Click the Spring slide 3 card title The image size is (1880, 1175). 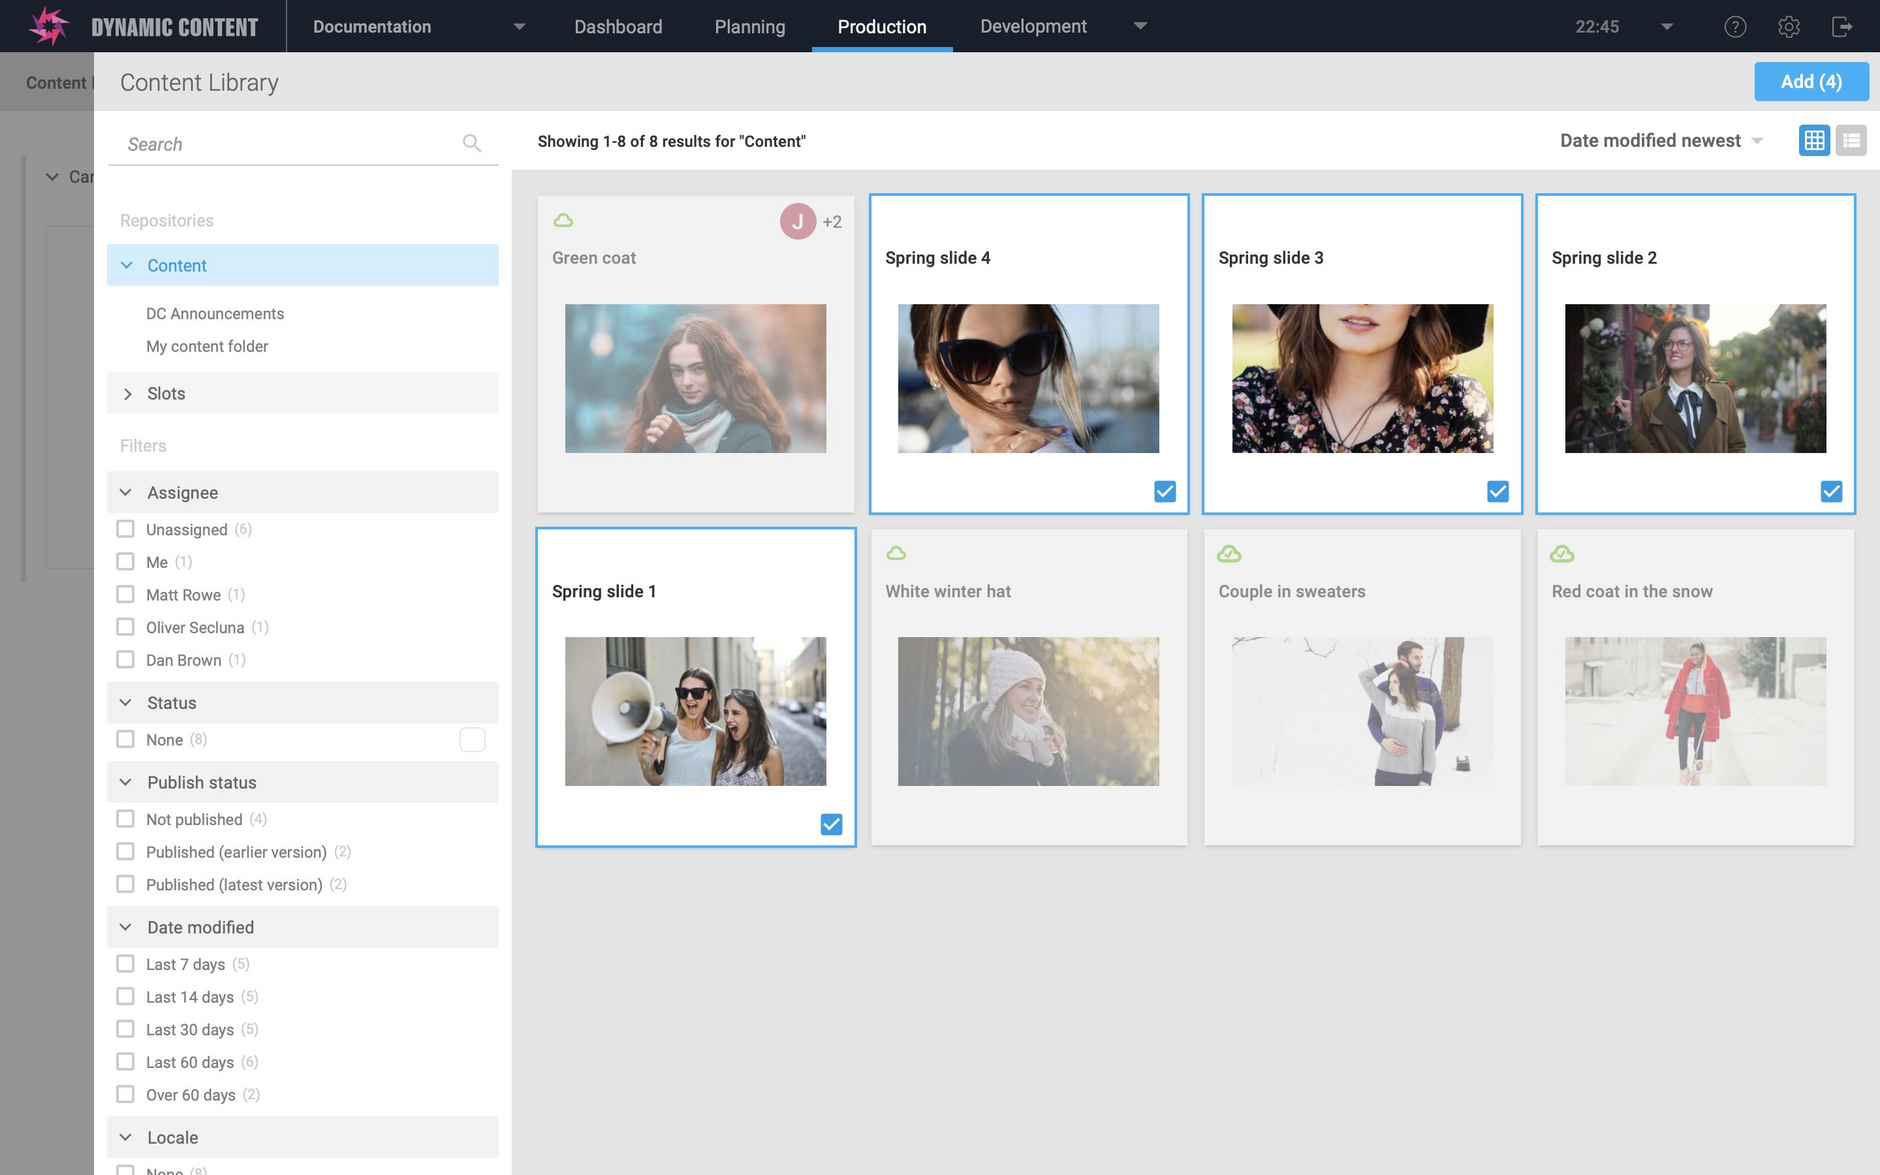coord(1270,258)
